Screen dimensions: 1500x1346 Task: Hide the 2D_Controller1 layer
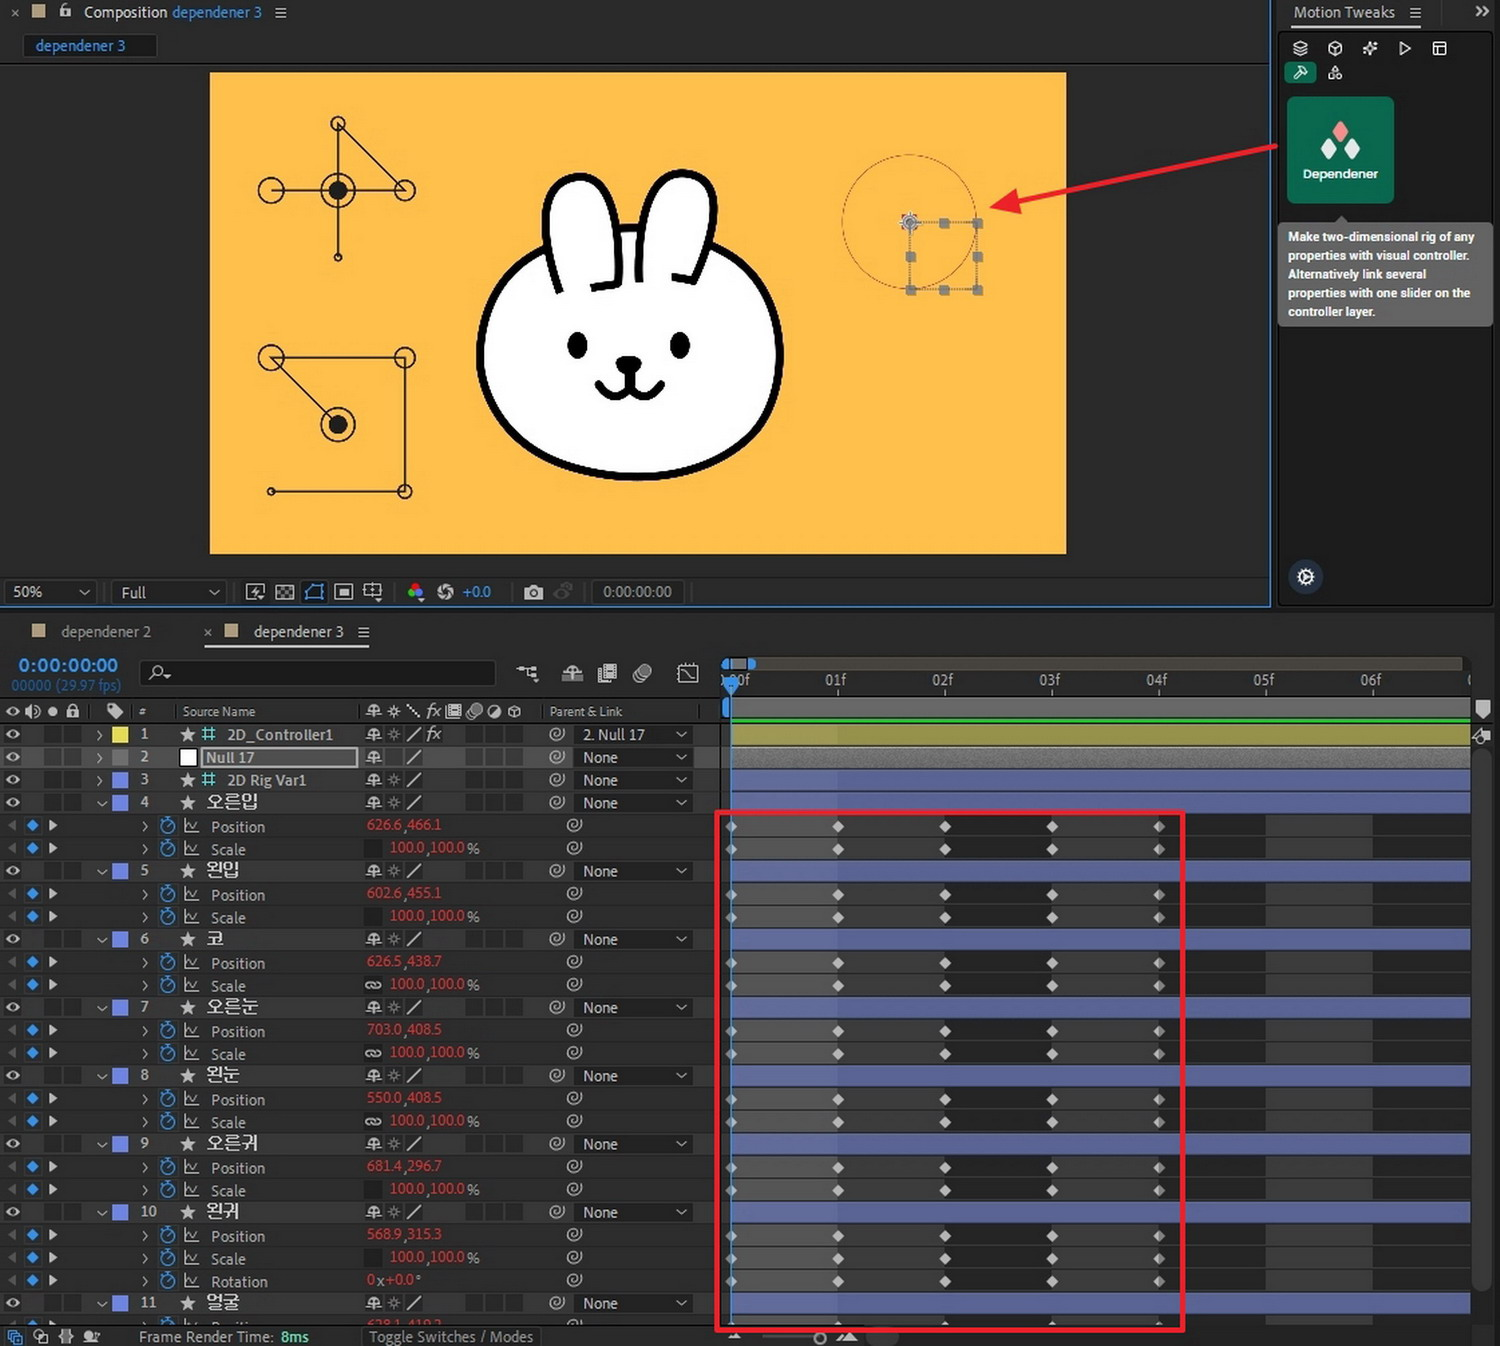(13, 734)
